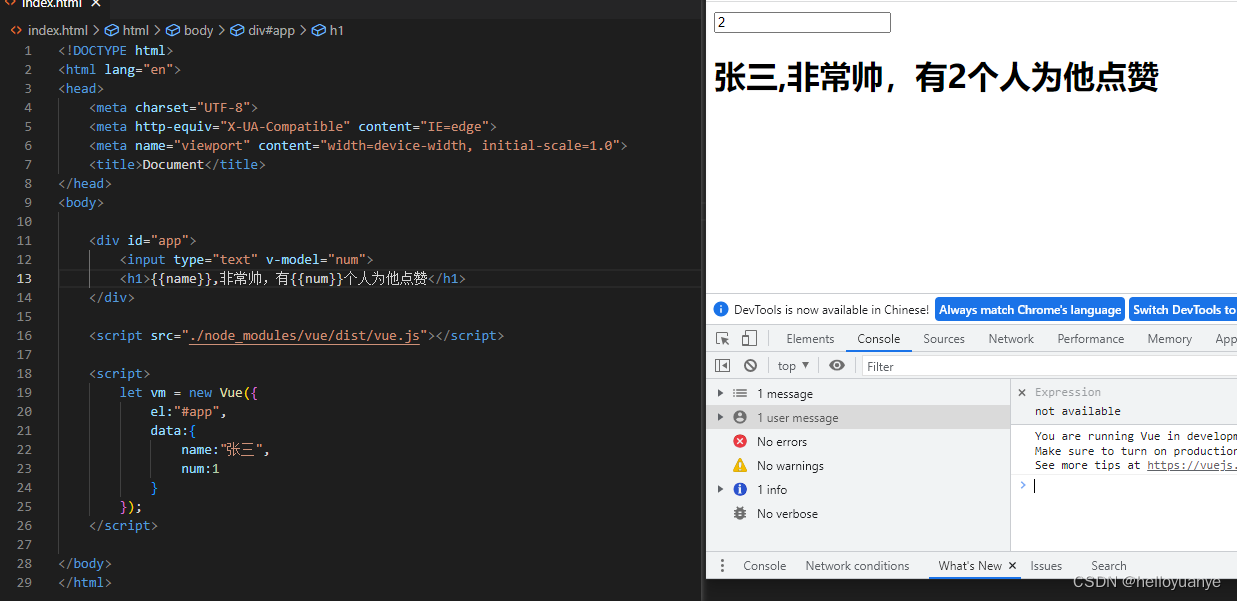Image resolution: width=1237 pixels, height=601 pixels.
Task: Switch to the Sources tab
Action: (x=943, y=338)
